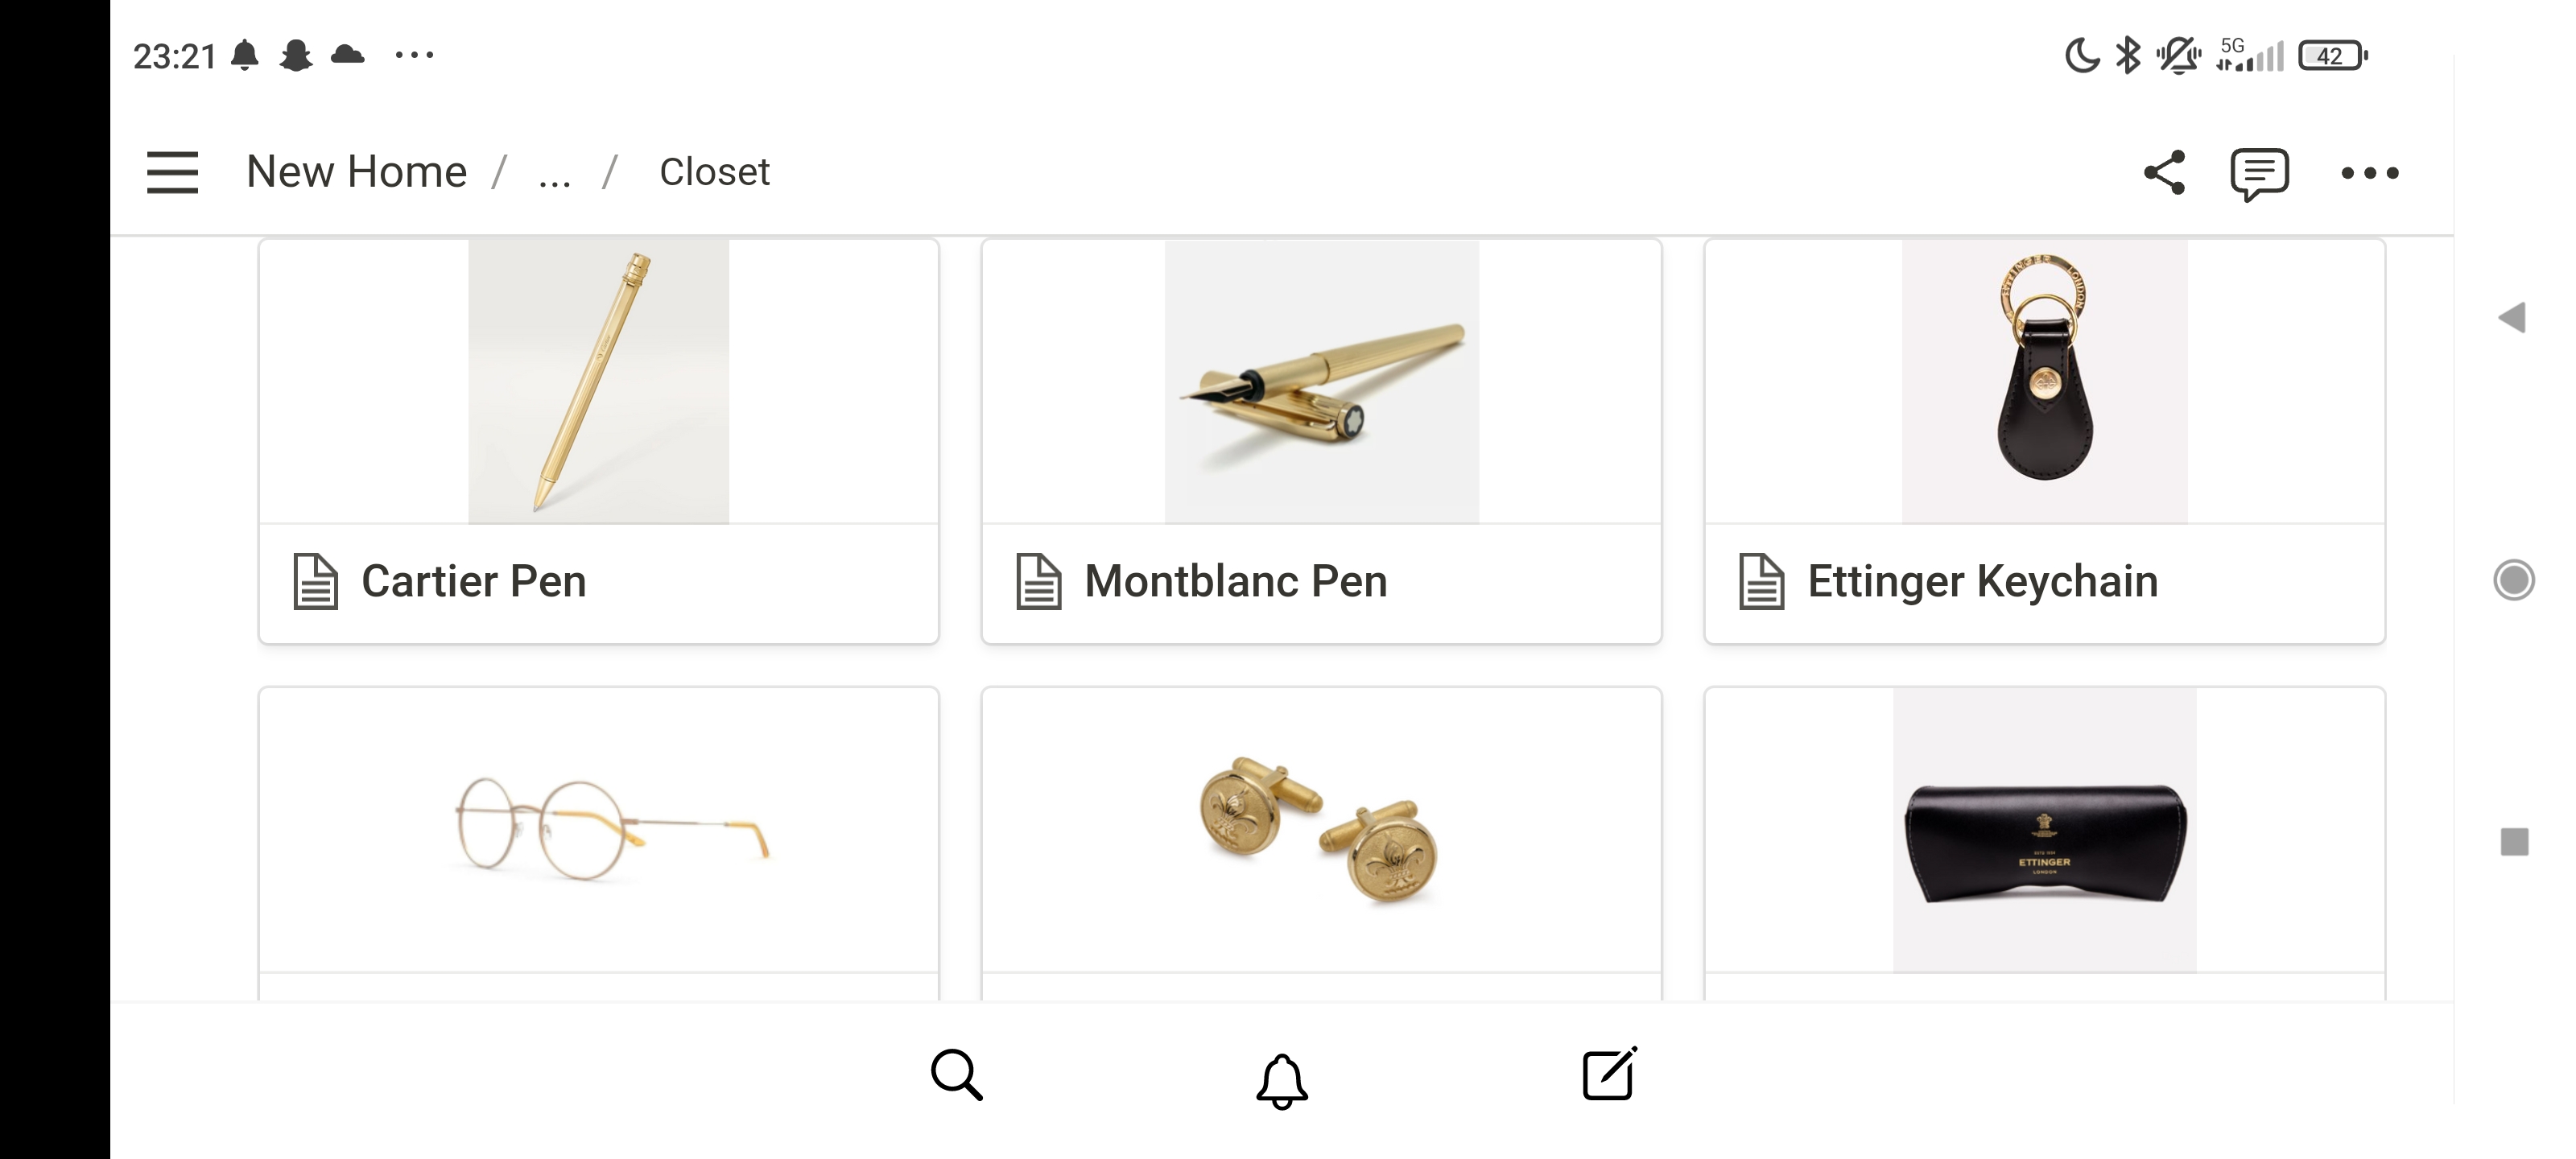
Task: Tap the search magnifier icon
Action: click(956, 1075)
